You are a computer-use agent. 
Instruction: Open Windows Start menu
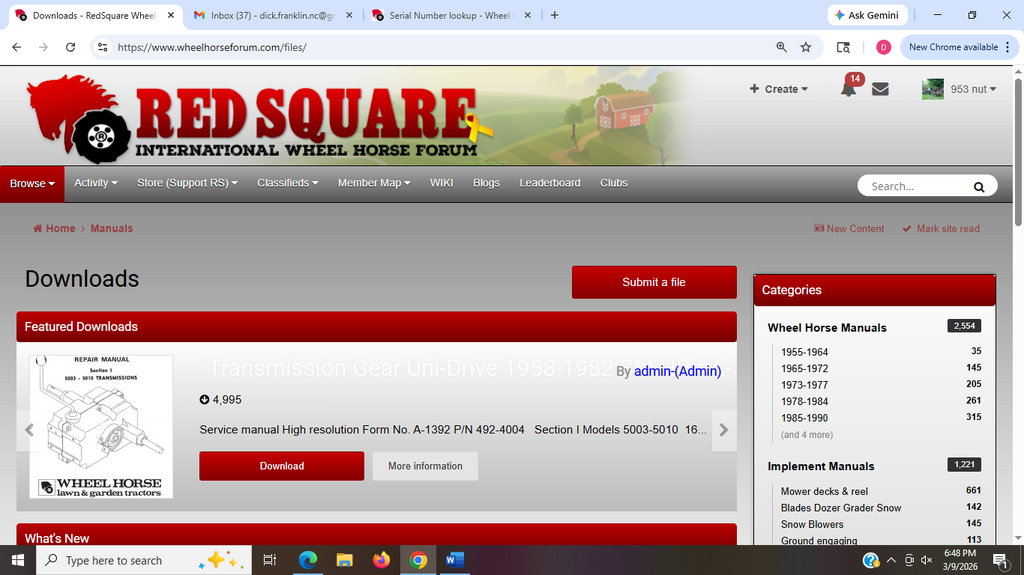[x=18, y=561]
